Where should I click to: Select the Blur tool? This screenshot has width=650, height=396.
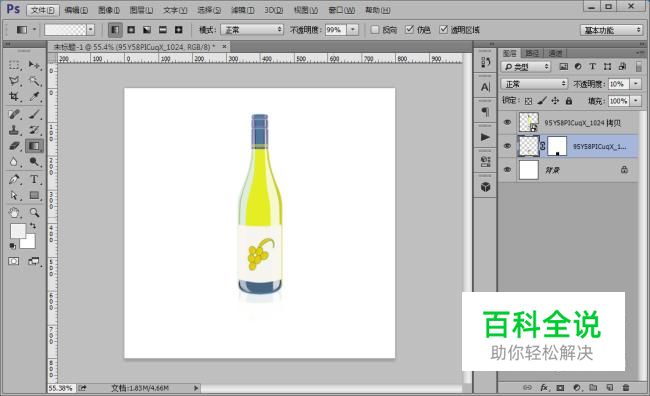(14, 162)
